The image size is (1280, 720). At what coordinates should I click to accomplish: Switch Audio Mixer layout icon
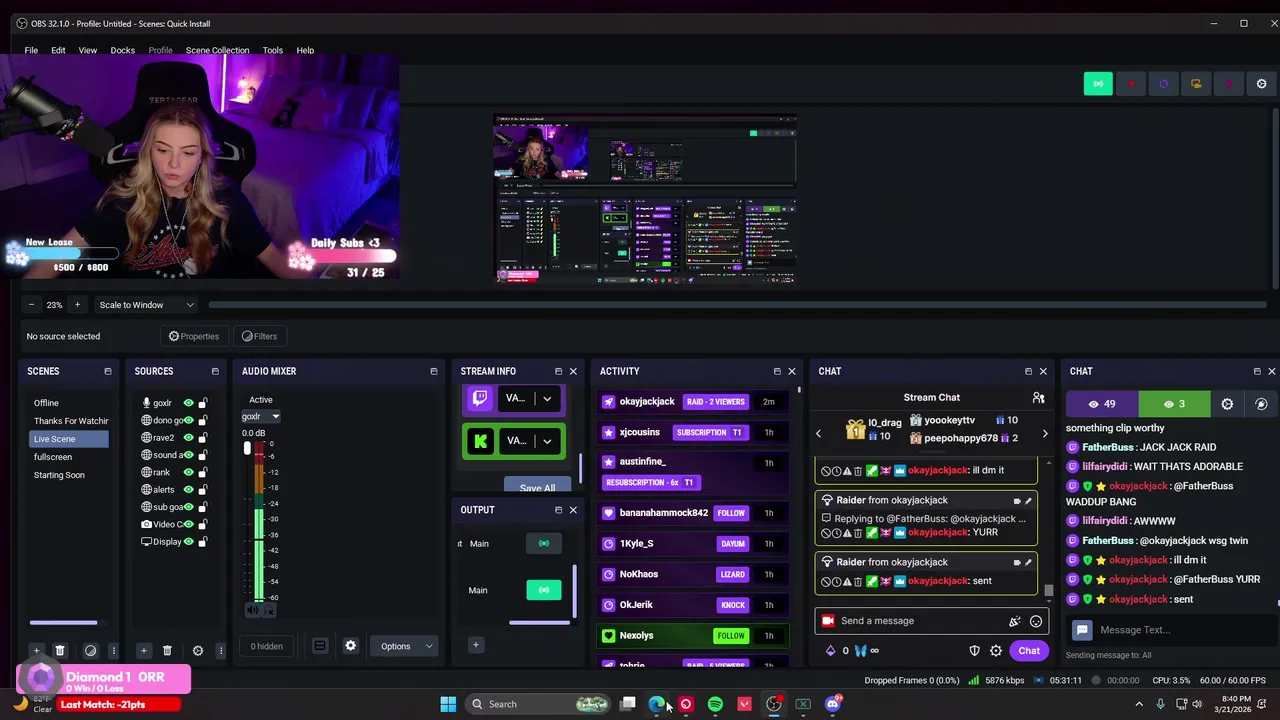320,646
